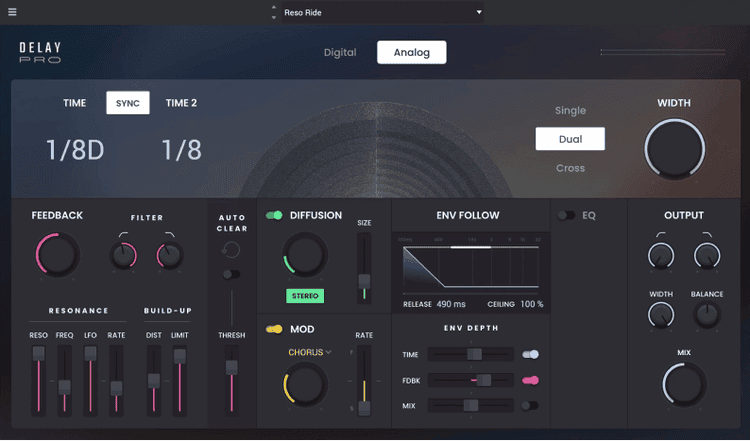Switch to the Digital tab
Viewport: 750px width, 441px height.
[340, 53]
